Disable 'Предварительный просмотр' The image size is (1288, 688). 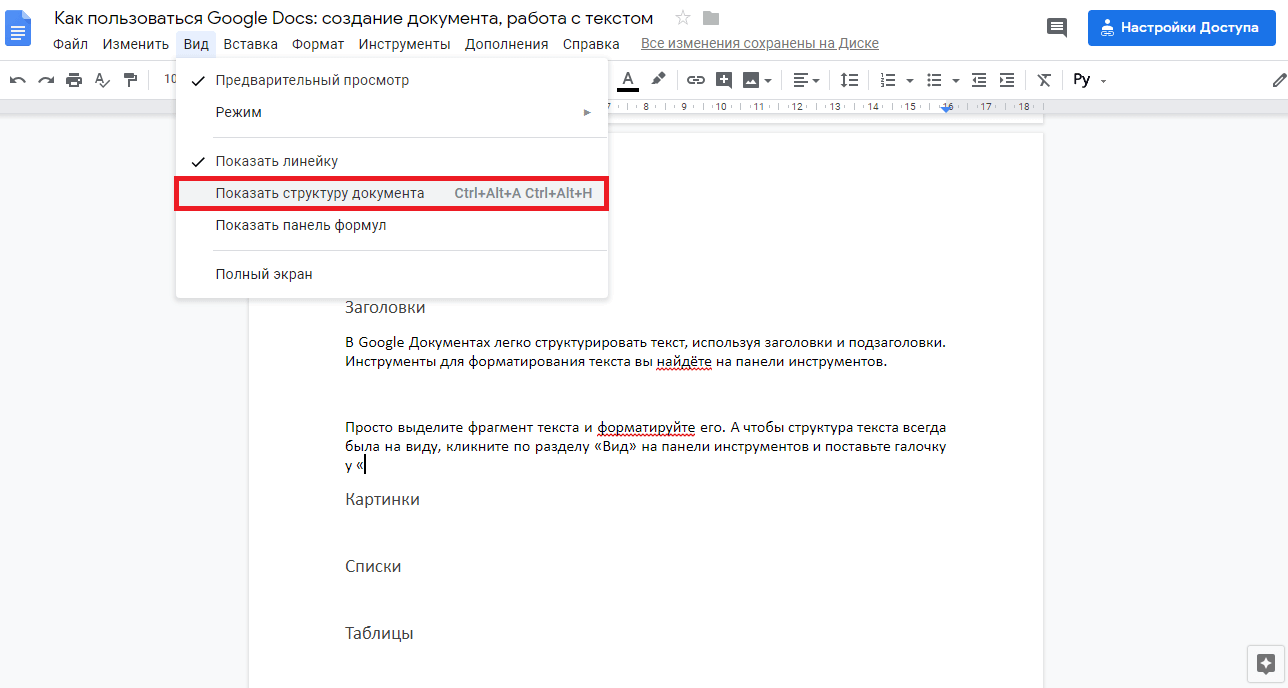[313, 80]
